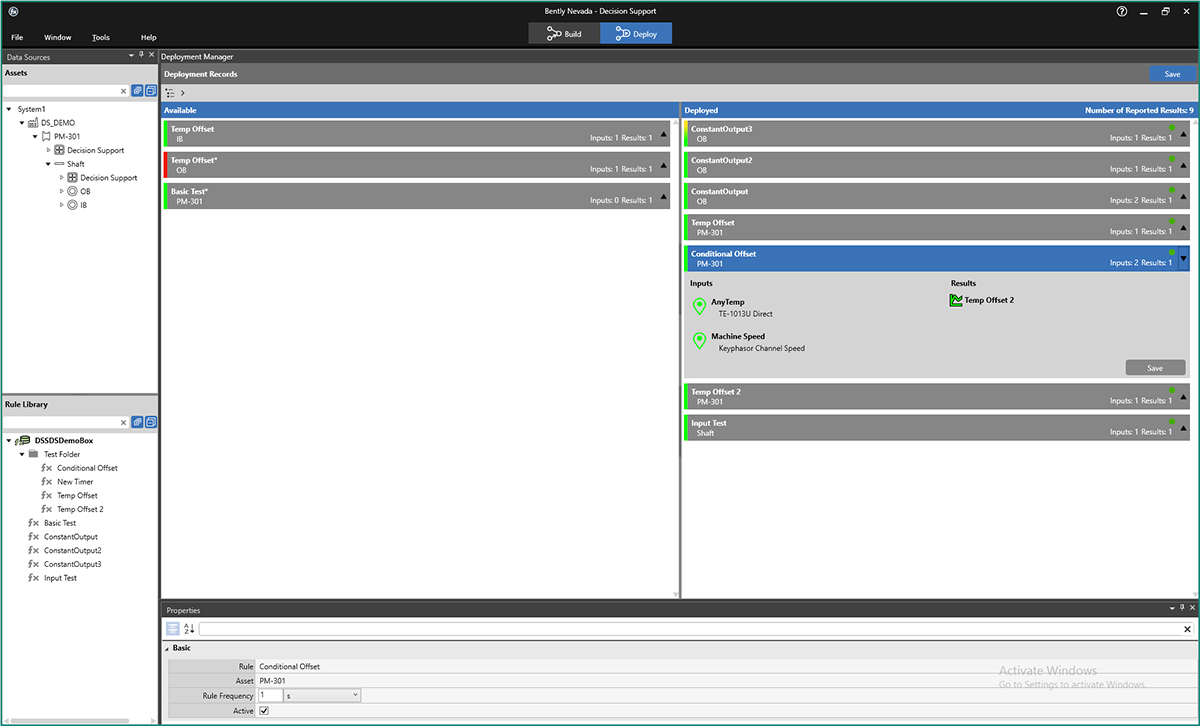The image size is (1200, 726).
Task: Click the PM-301 machine train icon
Action: tap(46, 136)
